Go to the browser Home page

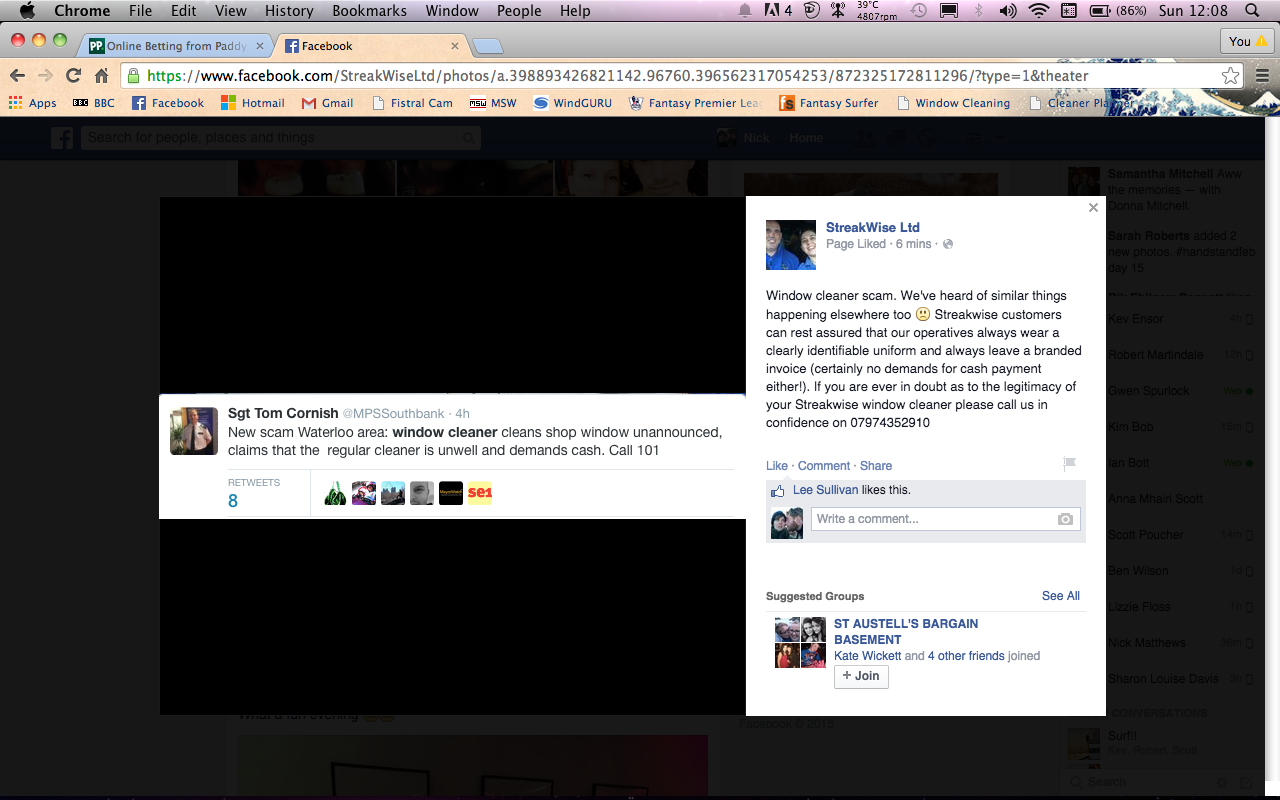[x=101, y=76]
